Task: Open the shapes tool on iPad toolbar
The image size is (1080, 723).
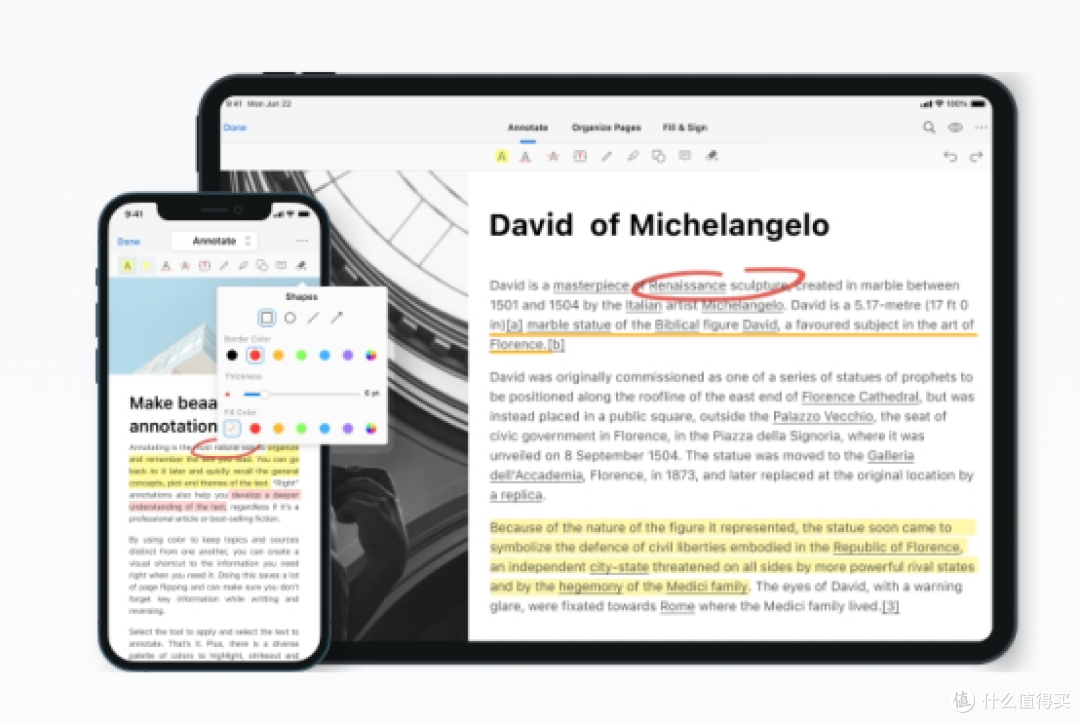Action: [658, 156]
